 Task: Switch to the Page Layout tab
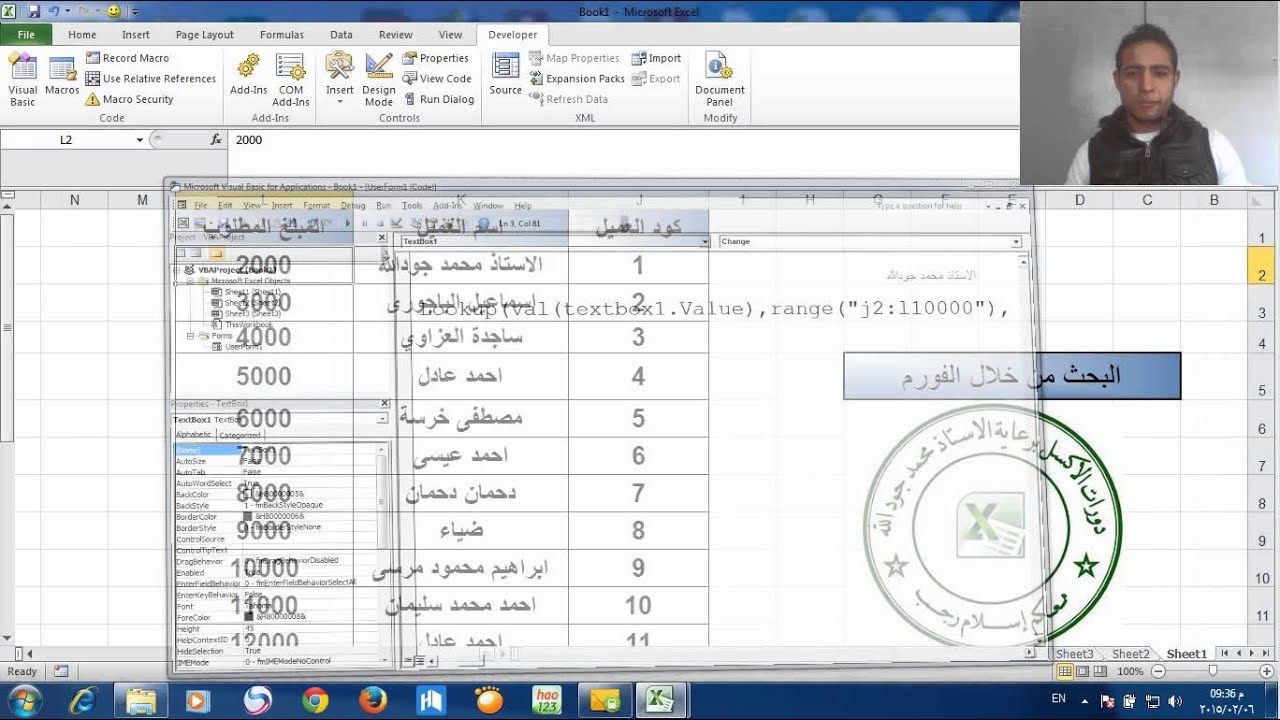coord(204,34)
